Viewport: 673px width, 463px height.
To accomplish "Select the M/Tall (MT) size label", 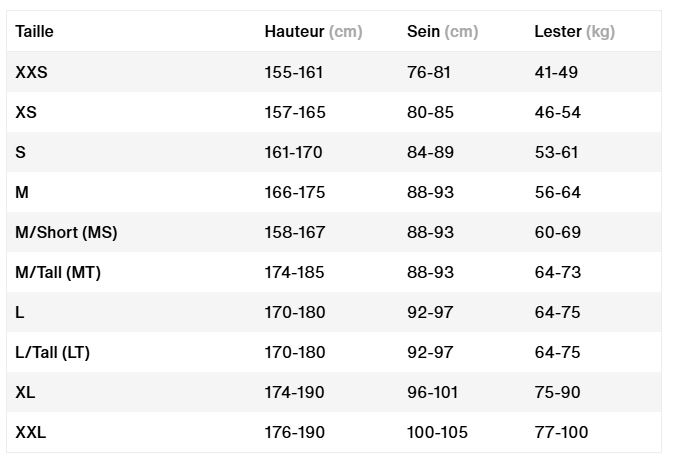I will pos(58,272).
